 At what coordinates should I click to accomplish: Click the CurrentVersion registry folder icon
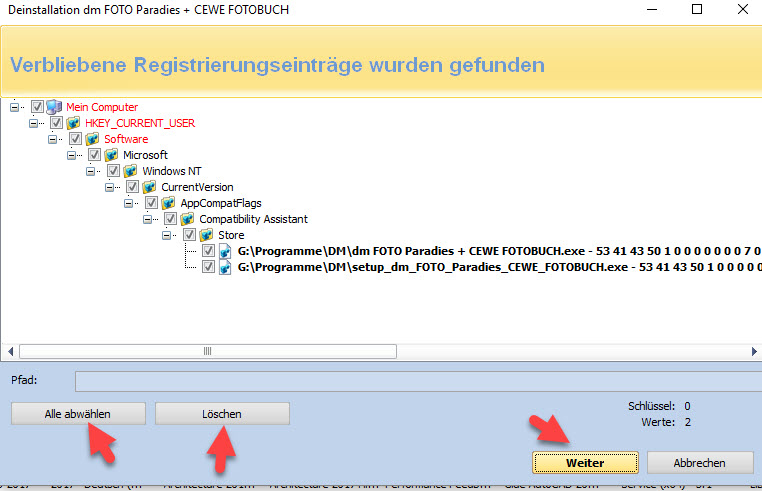point(149,187)
